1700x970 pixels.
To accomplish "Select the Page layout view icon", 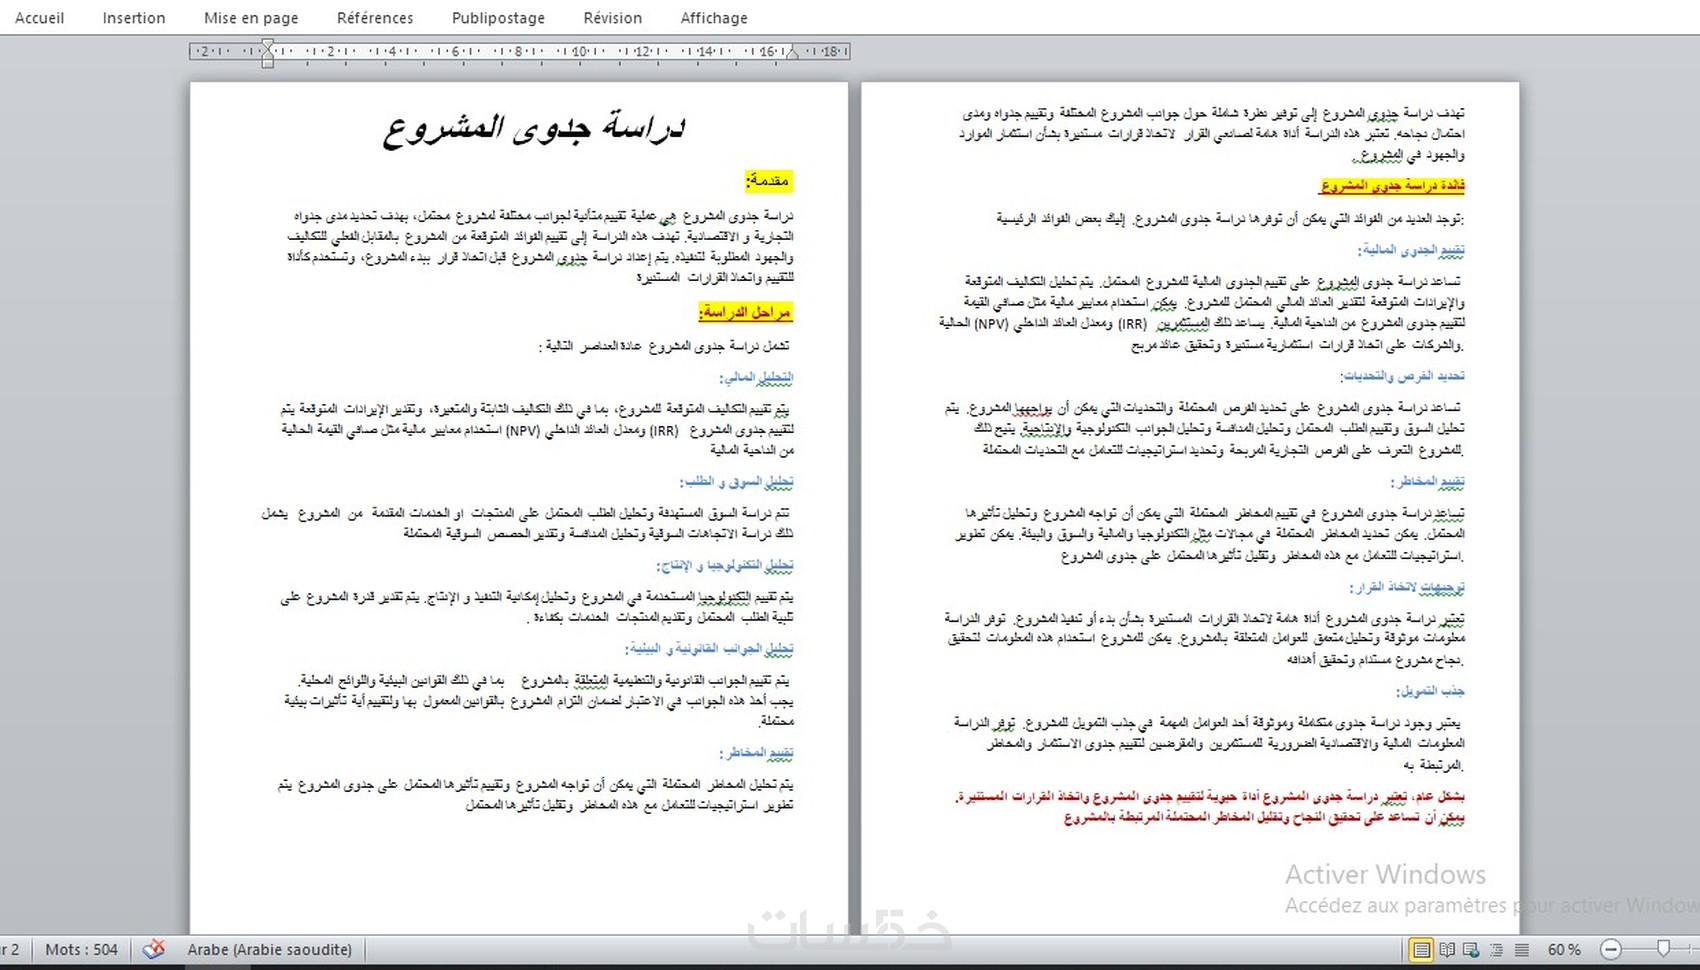I will click(x=1421, y=949).
